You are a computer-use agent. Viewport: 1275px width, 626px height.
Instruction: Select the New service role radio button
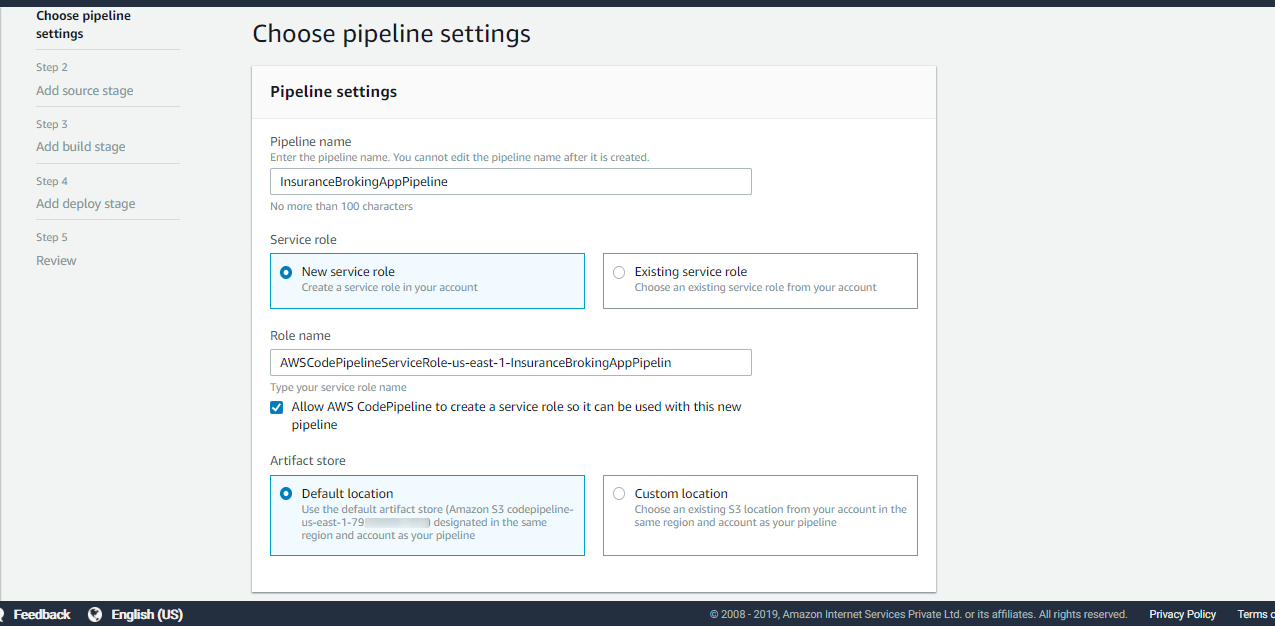286,272
